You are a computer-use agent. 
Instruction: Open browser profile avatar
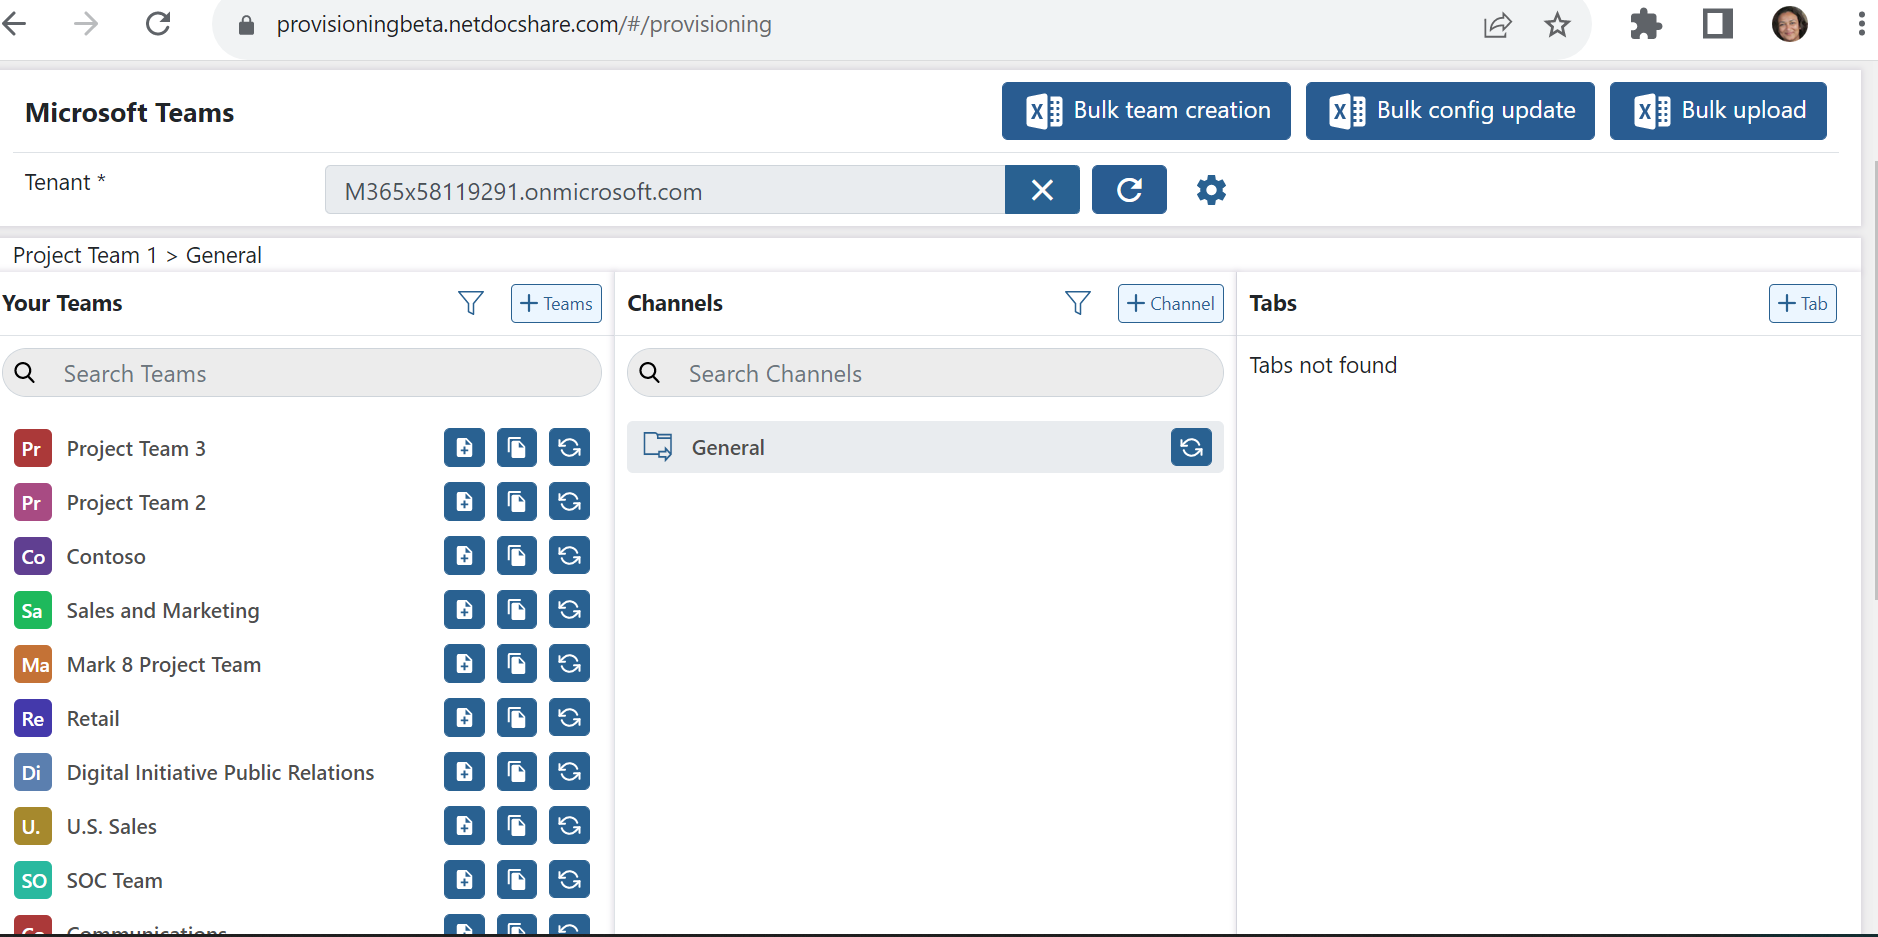pyautogui.click(x=1789, y=24)
